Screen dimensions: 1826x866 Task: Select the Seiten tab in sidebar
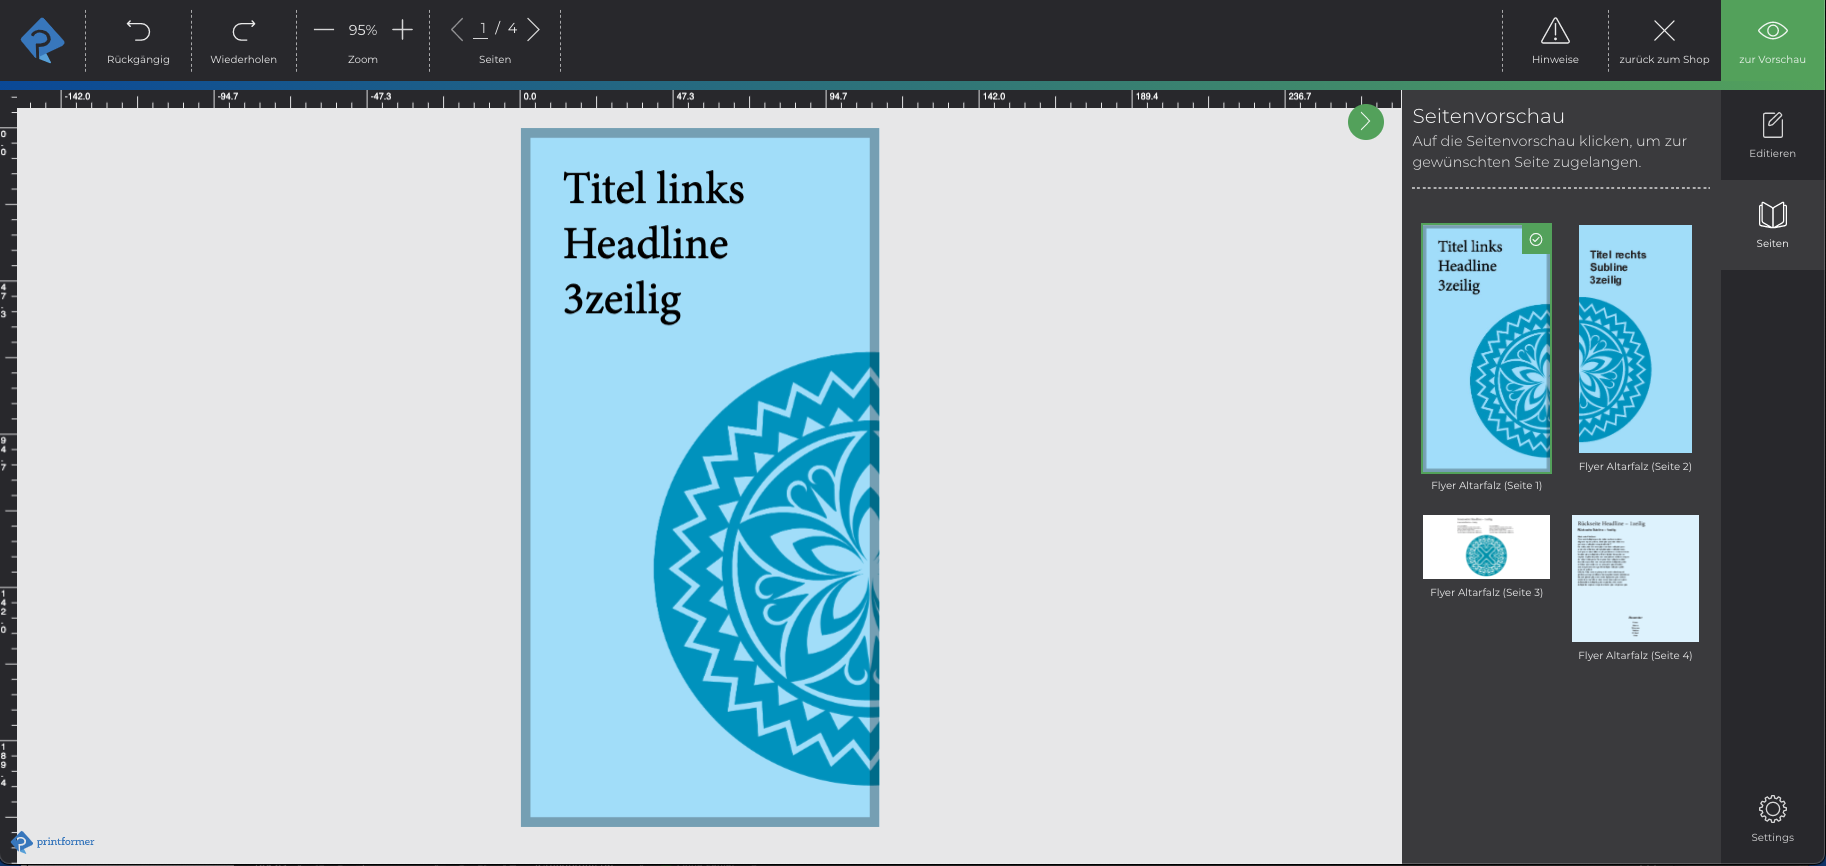pos(1772,225)
